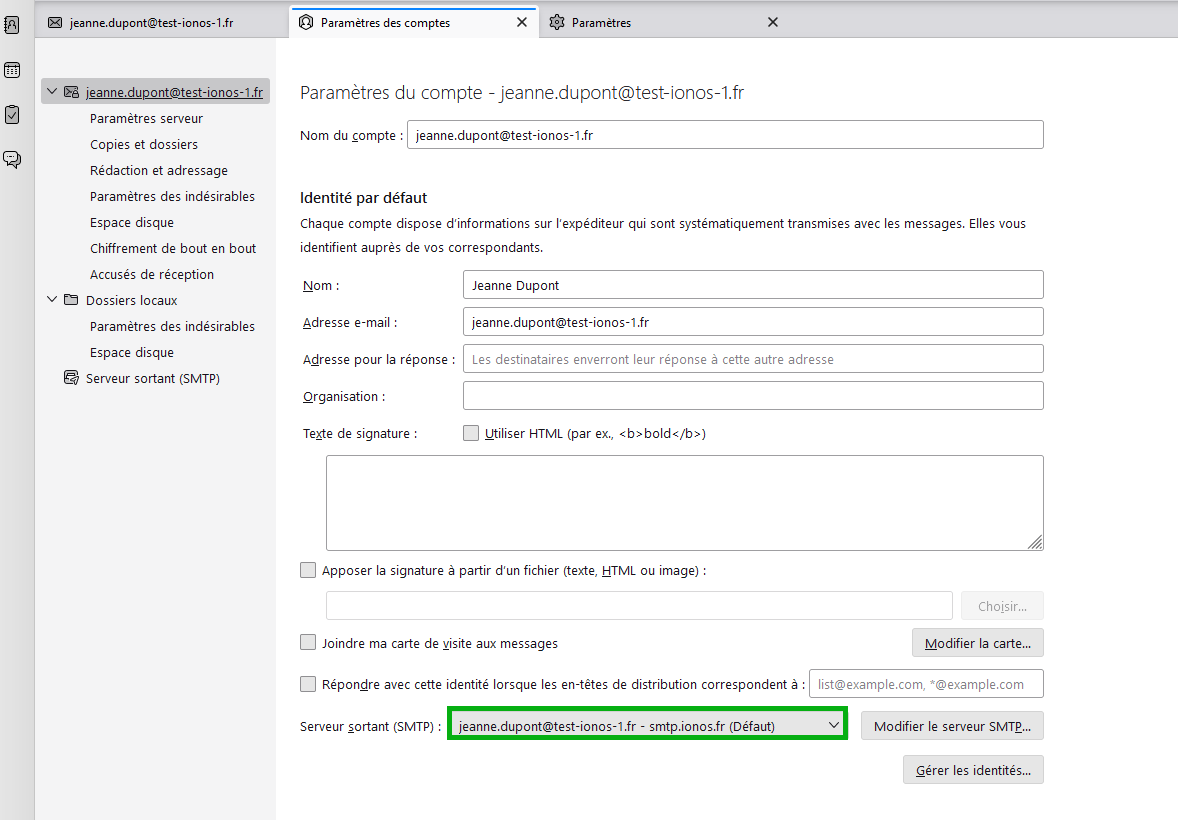Open the Chat sidebar icon
This screenshot has height=820, width=1178.
12,159
